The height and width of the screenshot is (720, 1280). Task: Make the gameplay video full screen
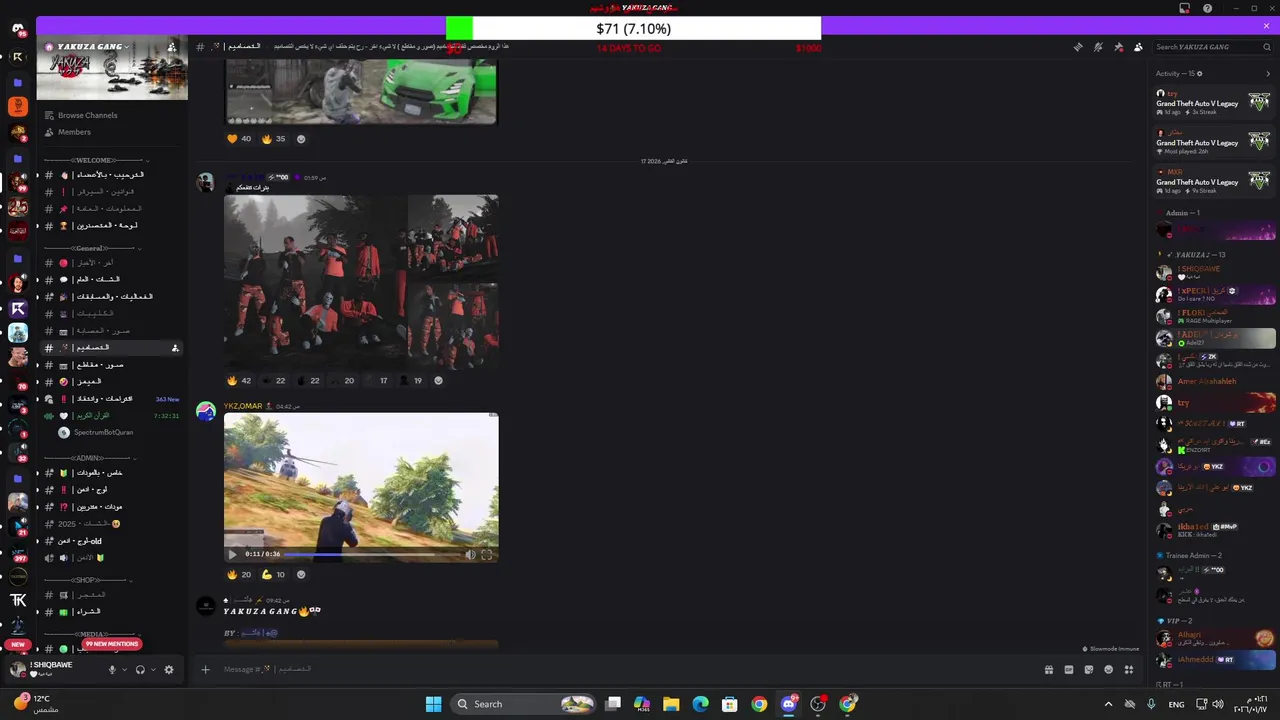[x=487, y=554]
